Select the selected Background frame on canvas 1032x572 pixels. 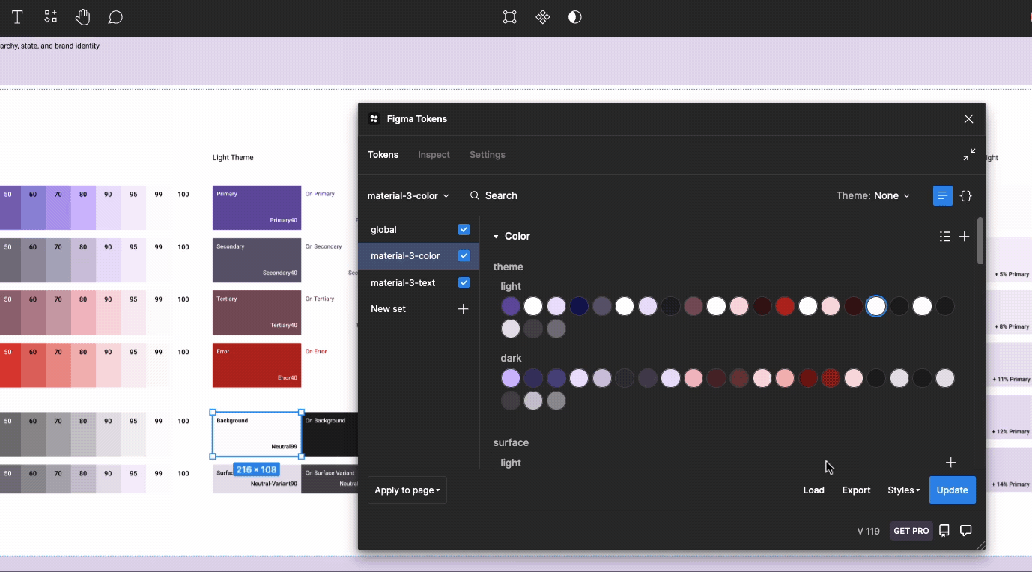257,434
